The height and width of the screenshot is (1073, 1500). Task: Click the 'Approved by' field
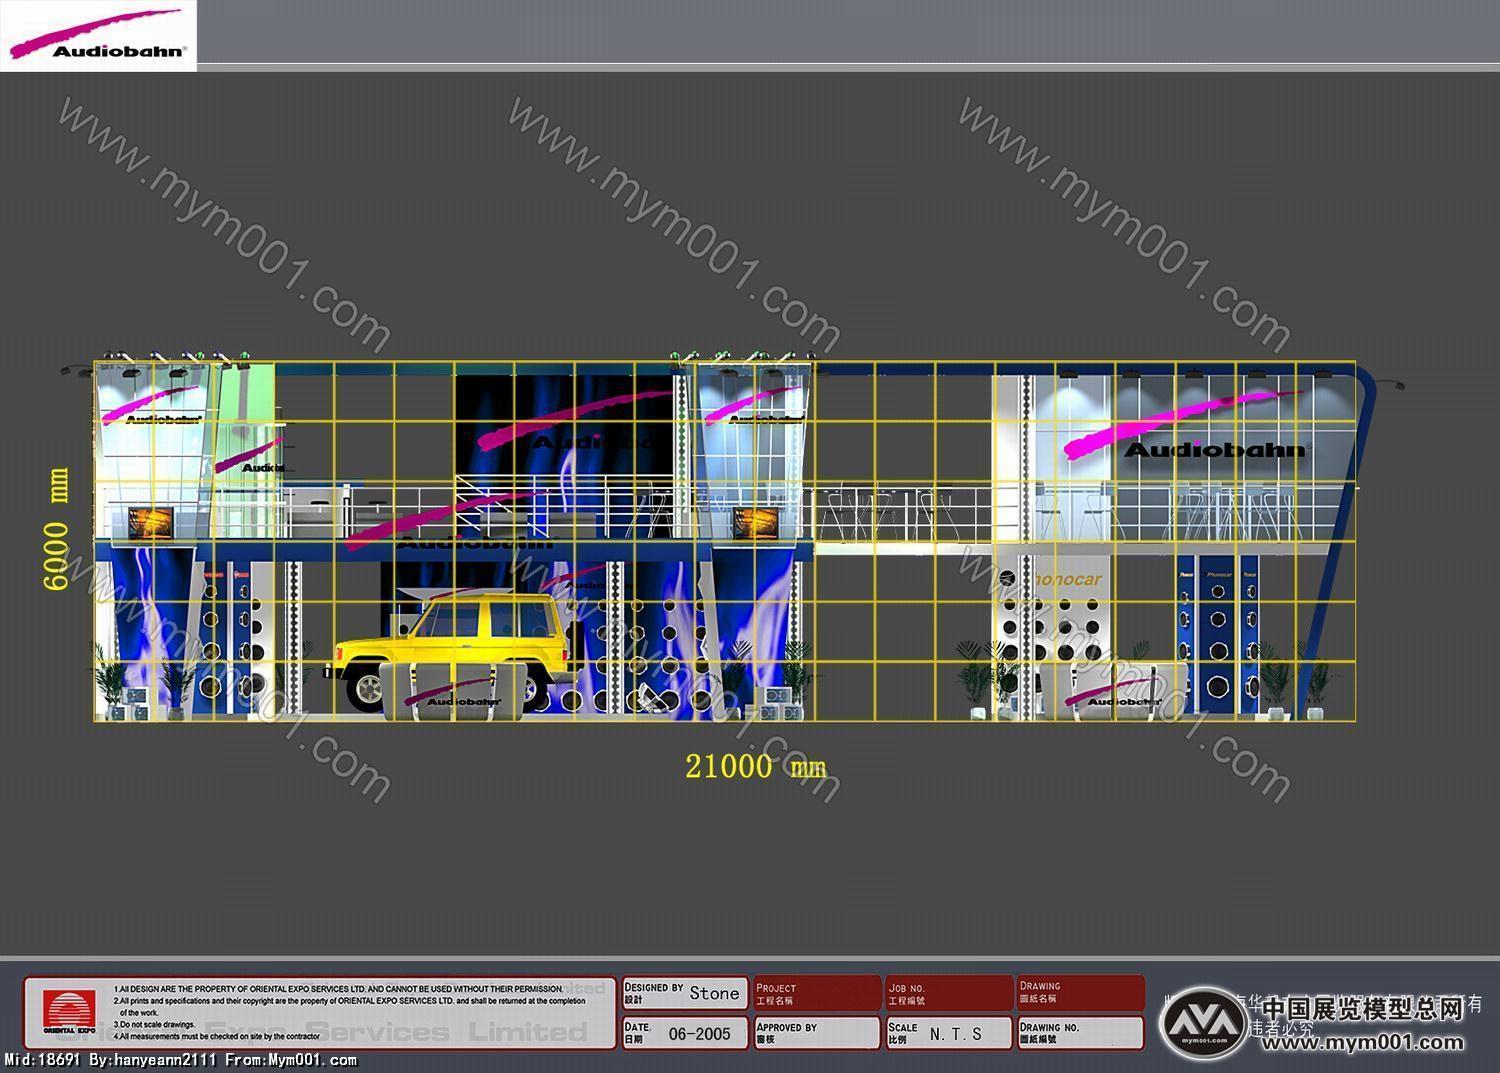click(x=817, y=1033)
